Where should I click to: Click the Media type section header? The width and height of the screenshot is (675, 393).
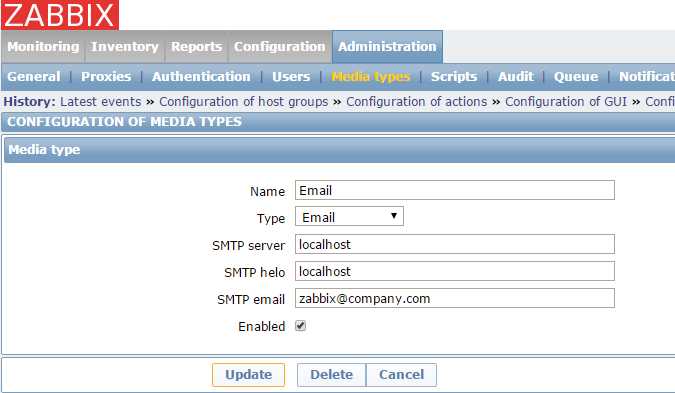[340, 149]
